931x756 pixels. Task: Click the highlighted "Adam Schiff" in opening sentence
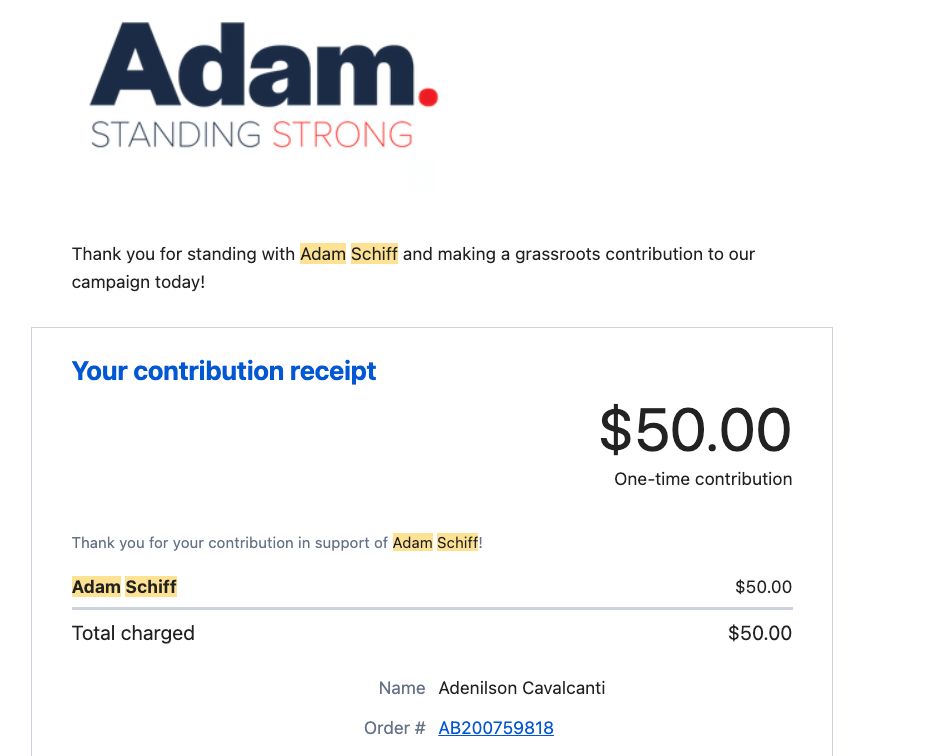point(349,254)
